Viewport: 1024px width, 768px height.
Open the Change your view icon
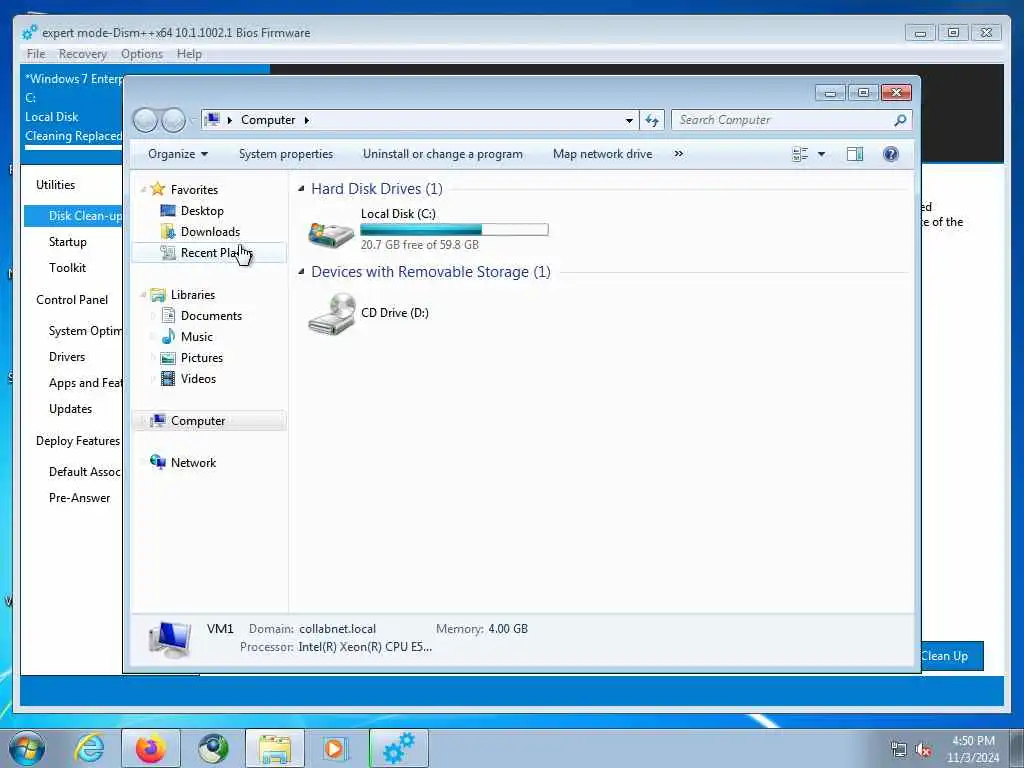(x=800, y=154)
